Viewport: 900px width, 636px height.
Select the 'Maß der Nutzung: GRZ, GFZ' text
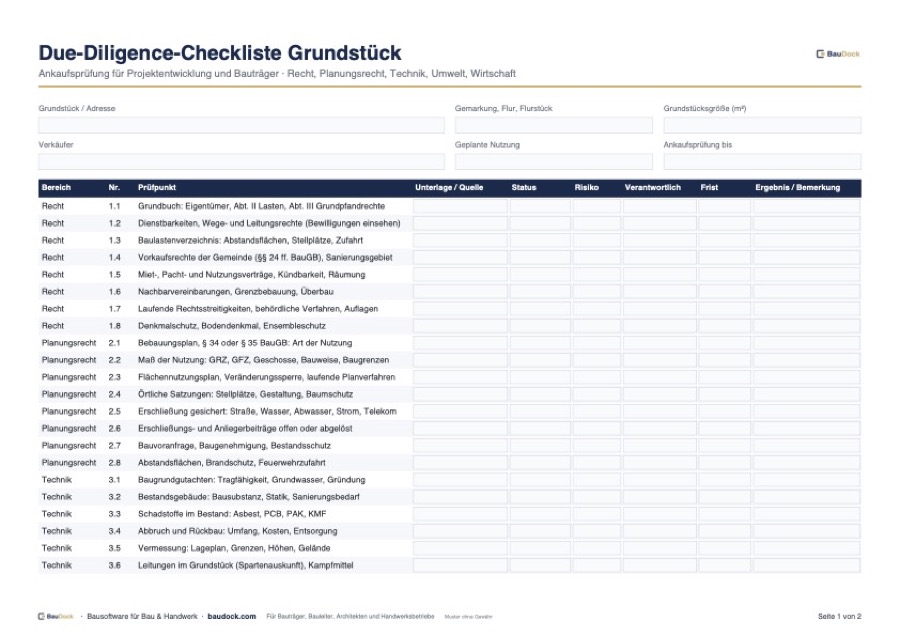263,360
